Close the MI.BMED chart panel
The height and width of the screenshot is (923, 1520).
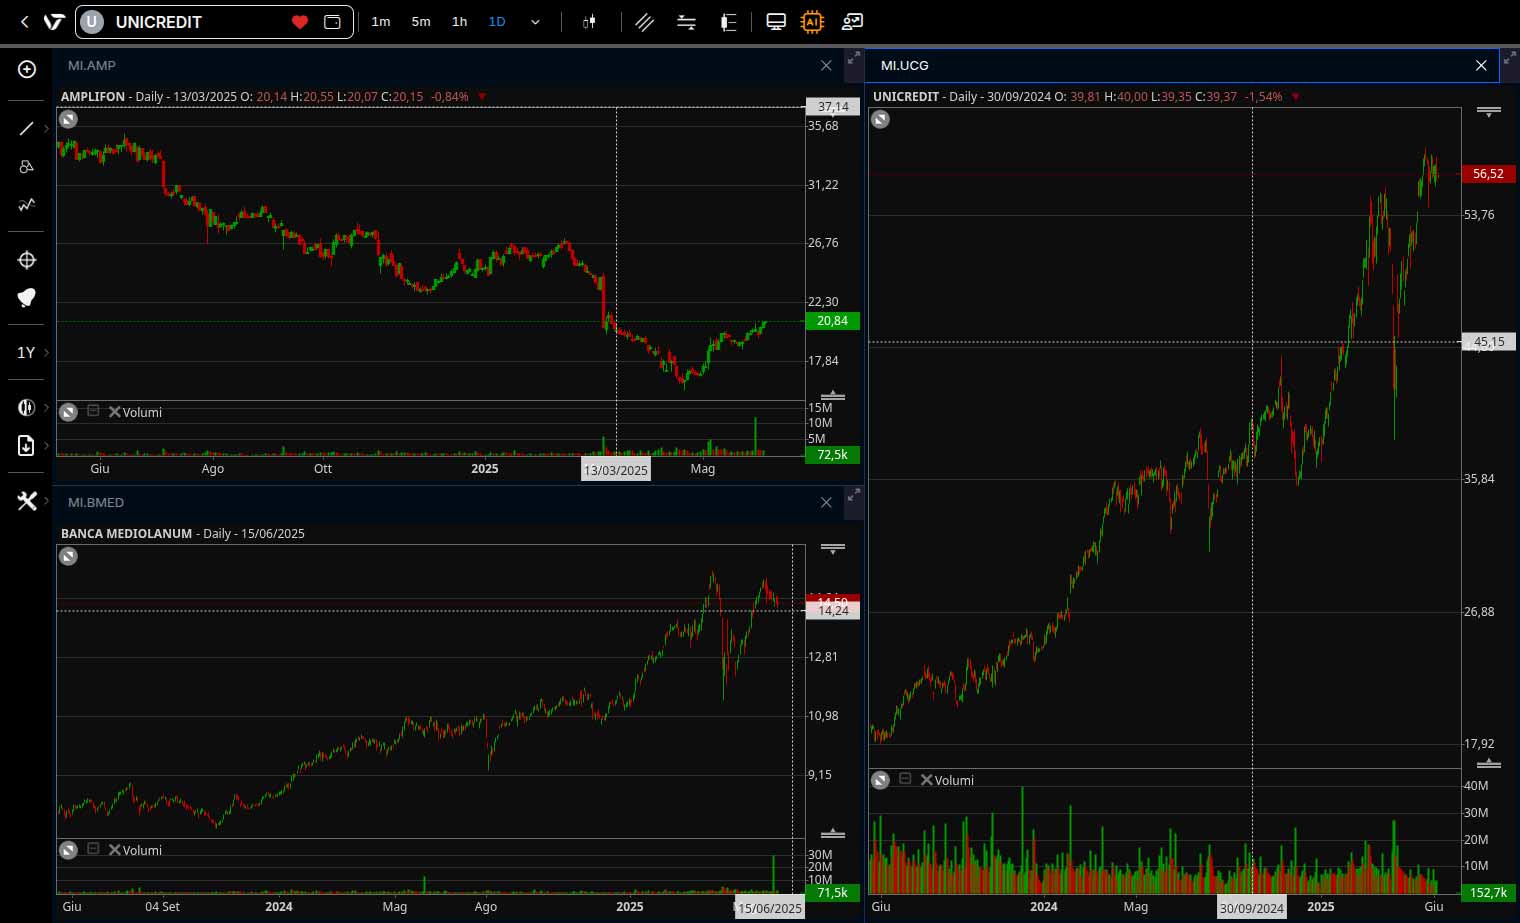click(826, 502)
